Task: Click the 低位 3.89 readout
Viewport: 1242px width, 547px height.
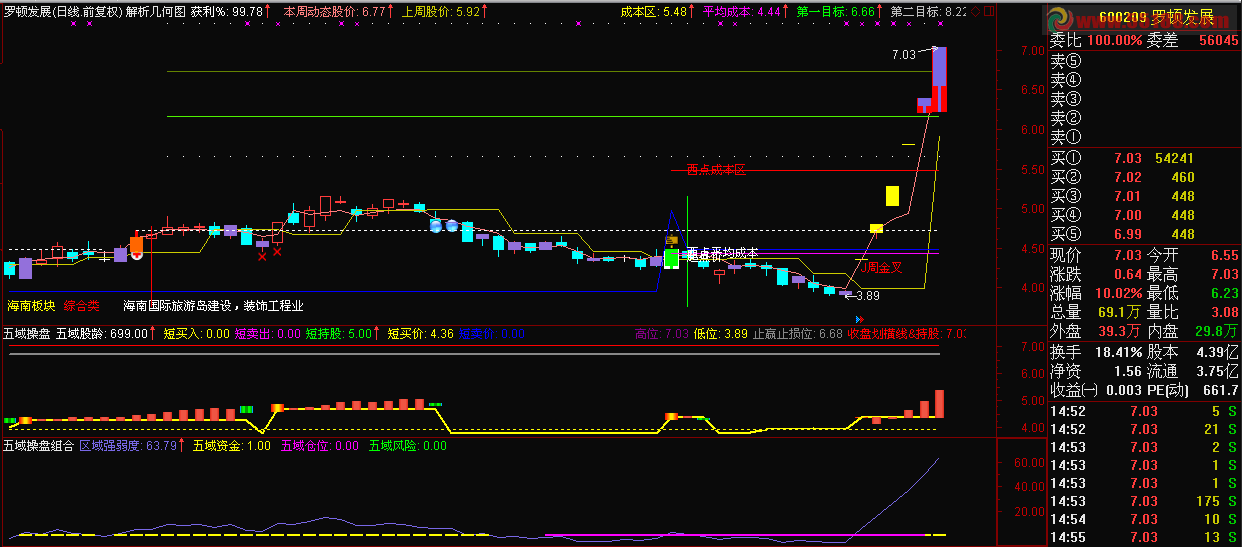Action: [720, 334]
